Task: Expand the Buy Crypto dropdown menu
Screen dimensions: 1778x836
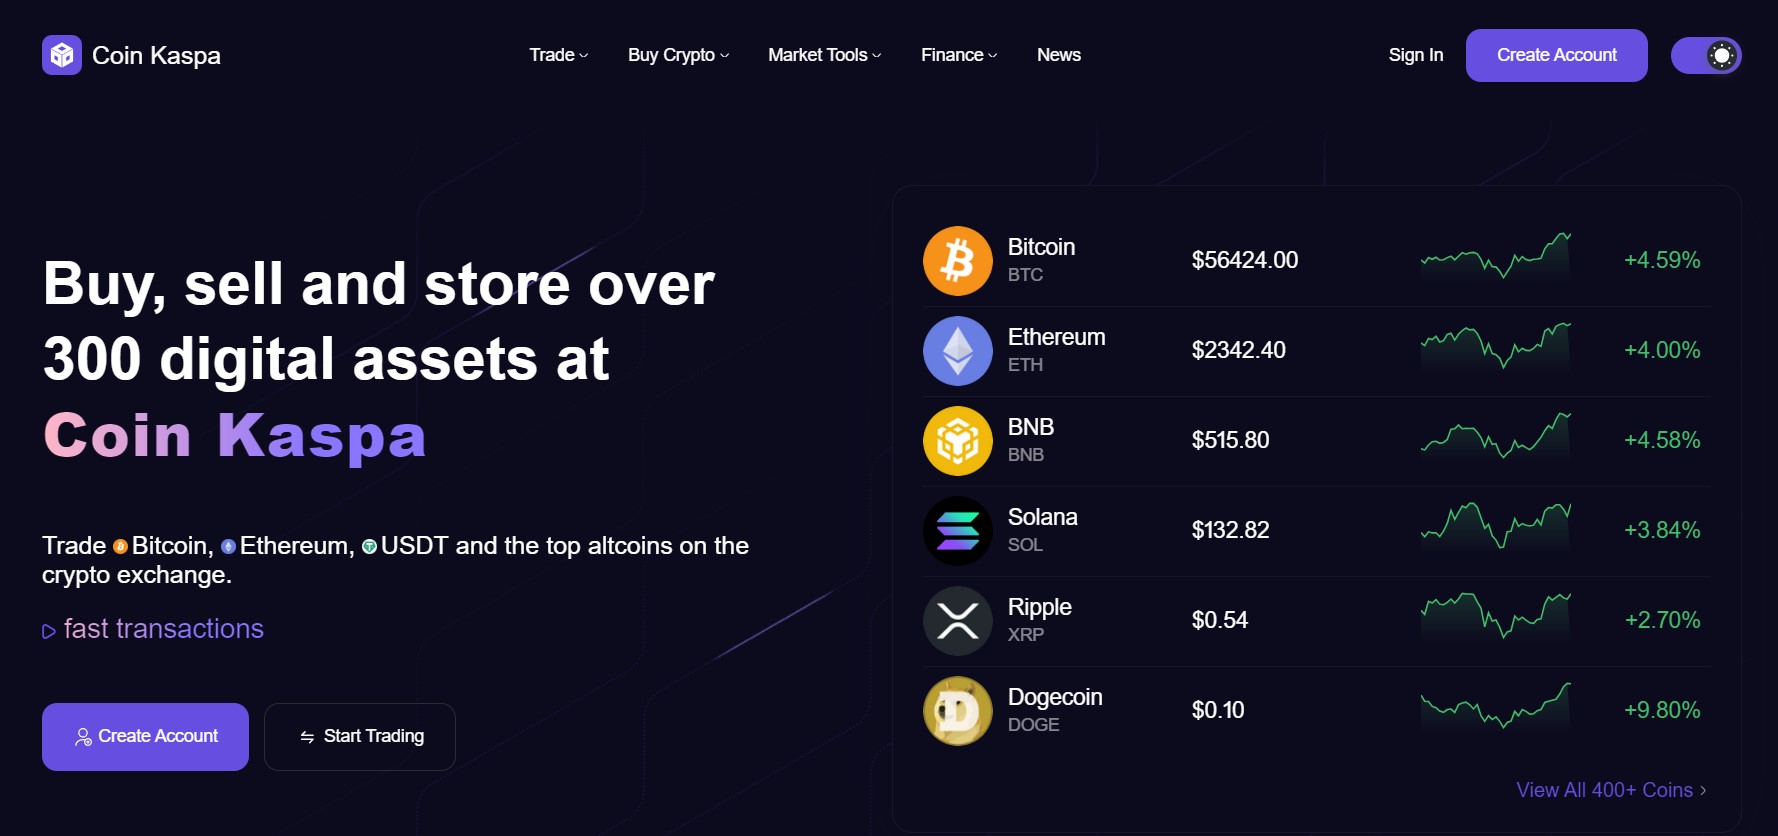Action: [678, 55]
